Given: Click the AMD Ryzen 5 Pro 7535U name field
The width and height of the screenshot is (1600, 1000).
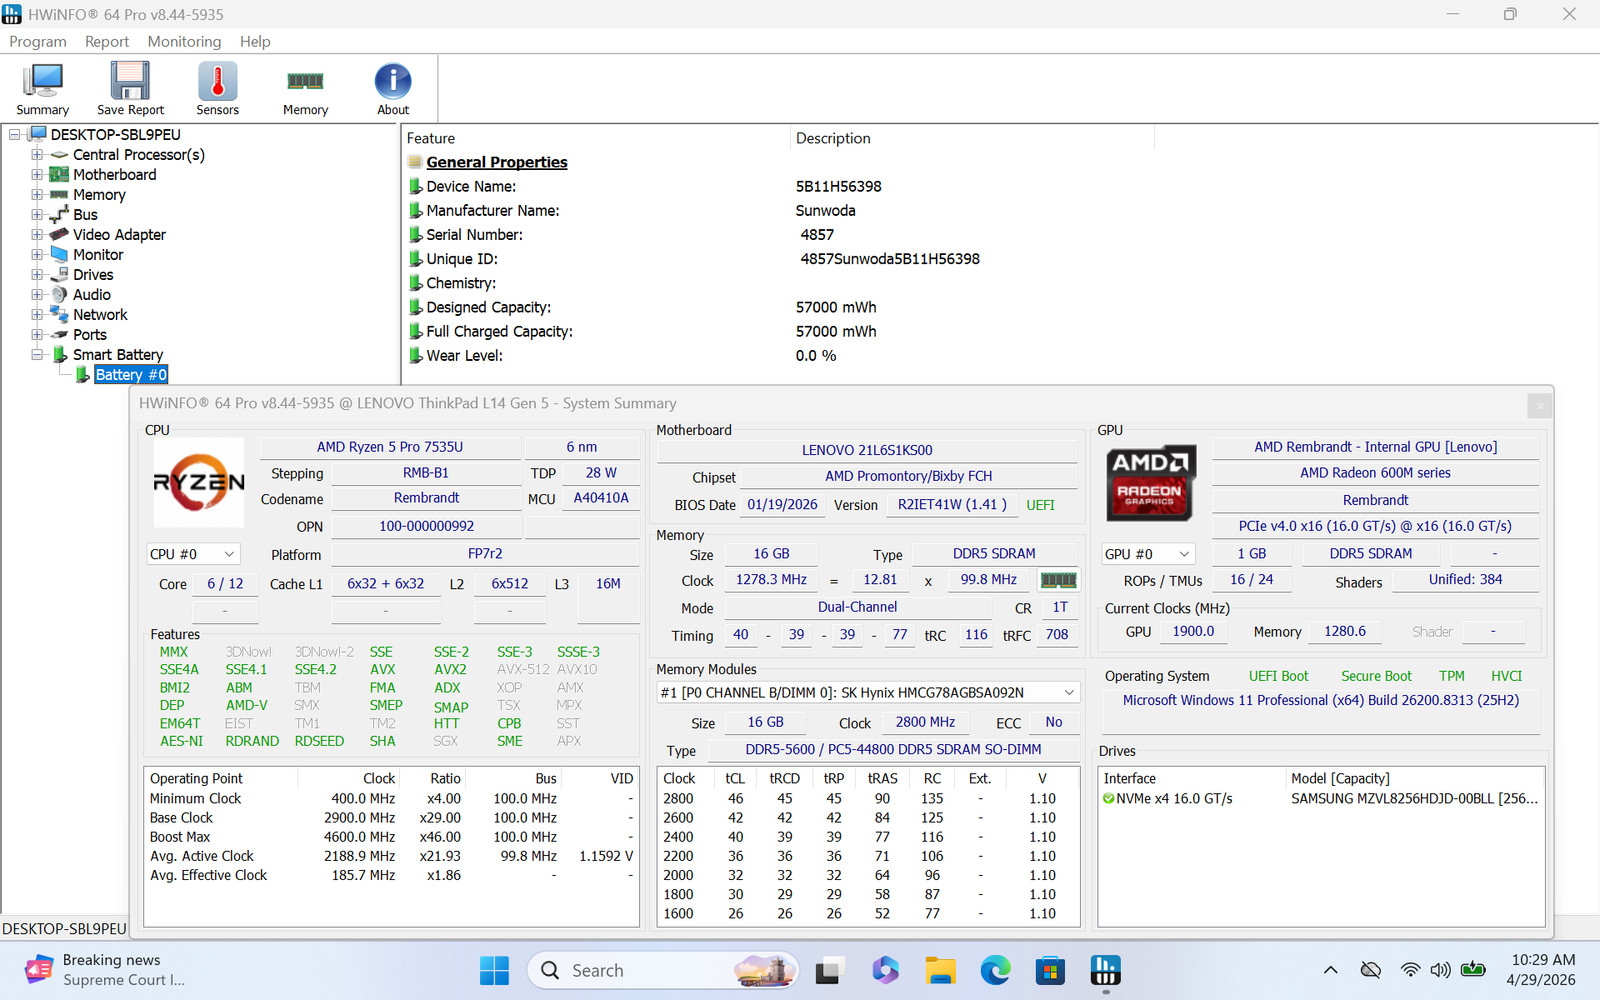Looking at the screenshot, I should pos(390,447).
